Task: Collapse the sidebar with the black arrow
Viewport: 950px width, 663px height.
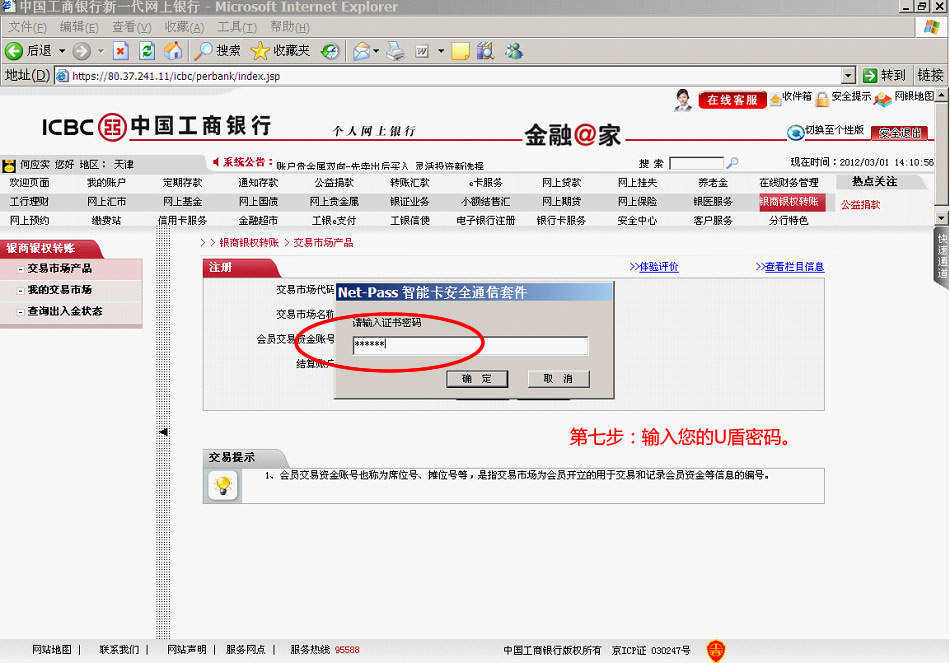Action: (x=163, y=432)
